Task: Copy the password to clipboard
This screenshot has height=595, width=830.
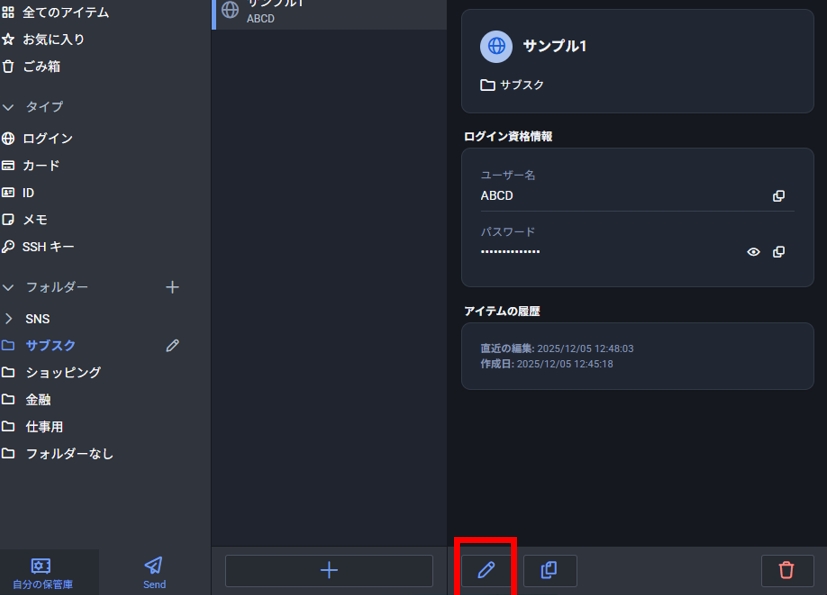Action: [x=778, y=252]
